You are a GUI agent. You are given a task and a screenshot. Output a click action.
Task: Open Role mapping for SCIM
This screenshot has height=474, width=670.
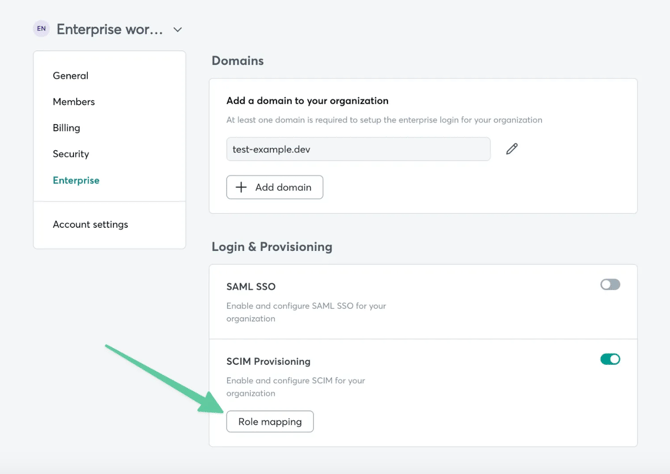[x=270, y=422]
